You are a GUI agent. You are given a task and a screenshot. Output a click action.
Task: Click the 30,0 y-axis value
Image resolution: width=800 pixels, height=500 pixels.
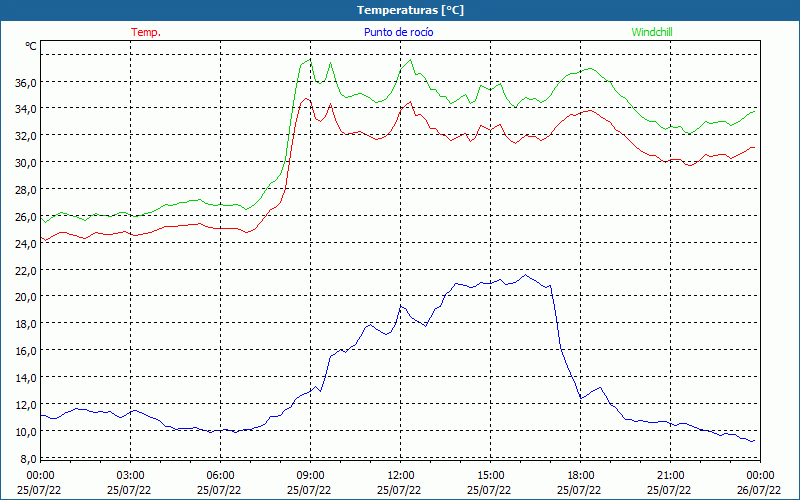click(26, 163)
